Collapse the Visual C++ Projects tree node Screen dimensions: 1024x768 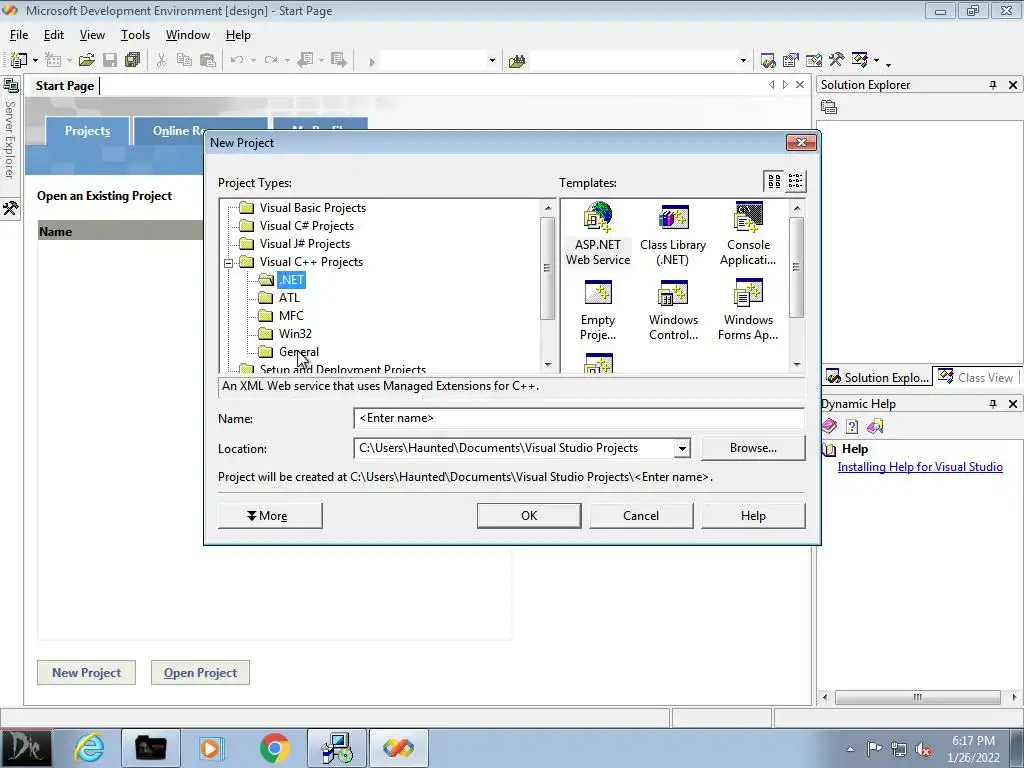pyautogui.click(x=229, y=263)
